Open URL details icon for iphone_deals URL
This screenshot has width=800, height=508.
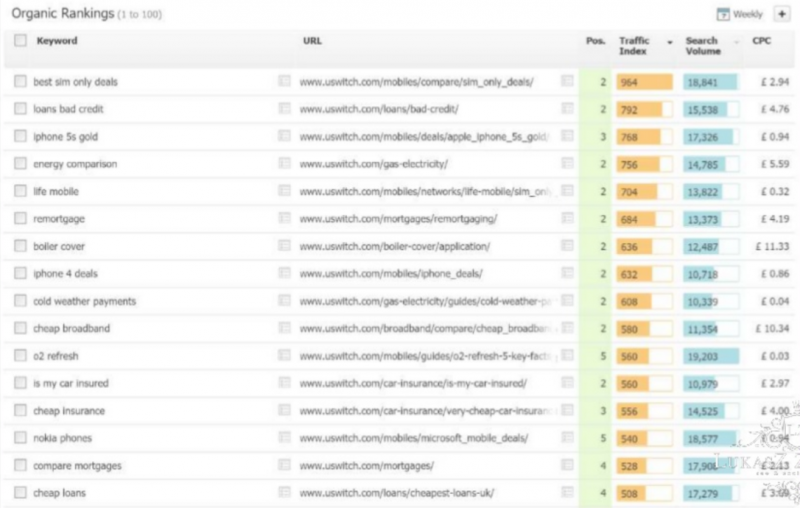point(567,273)
